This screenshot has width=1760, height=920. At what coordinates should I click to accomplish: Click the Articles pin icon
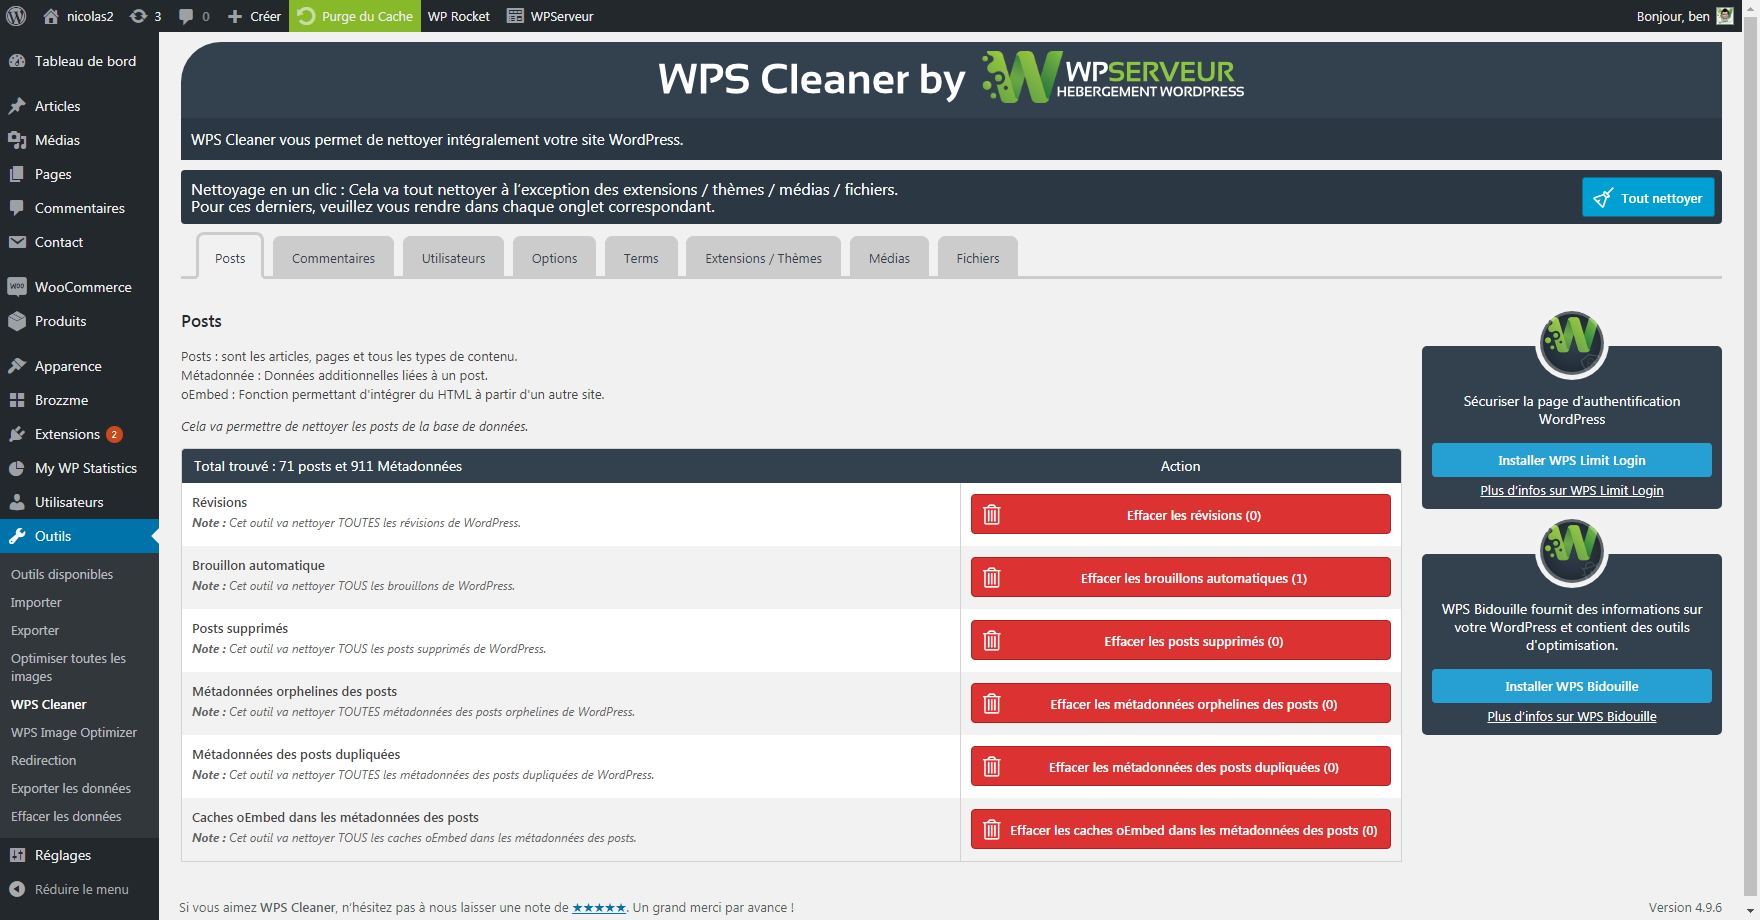(17, 106)
